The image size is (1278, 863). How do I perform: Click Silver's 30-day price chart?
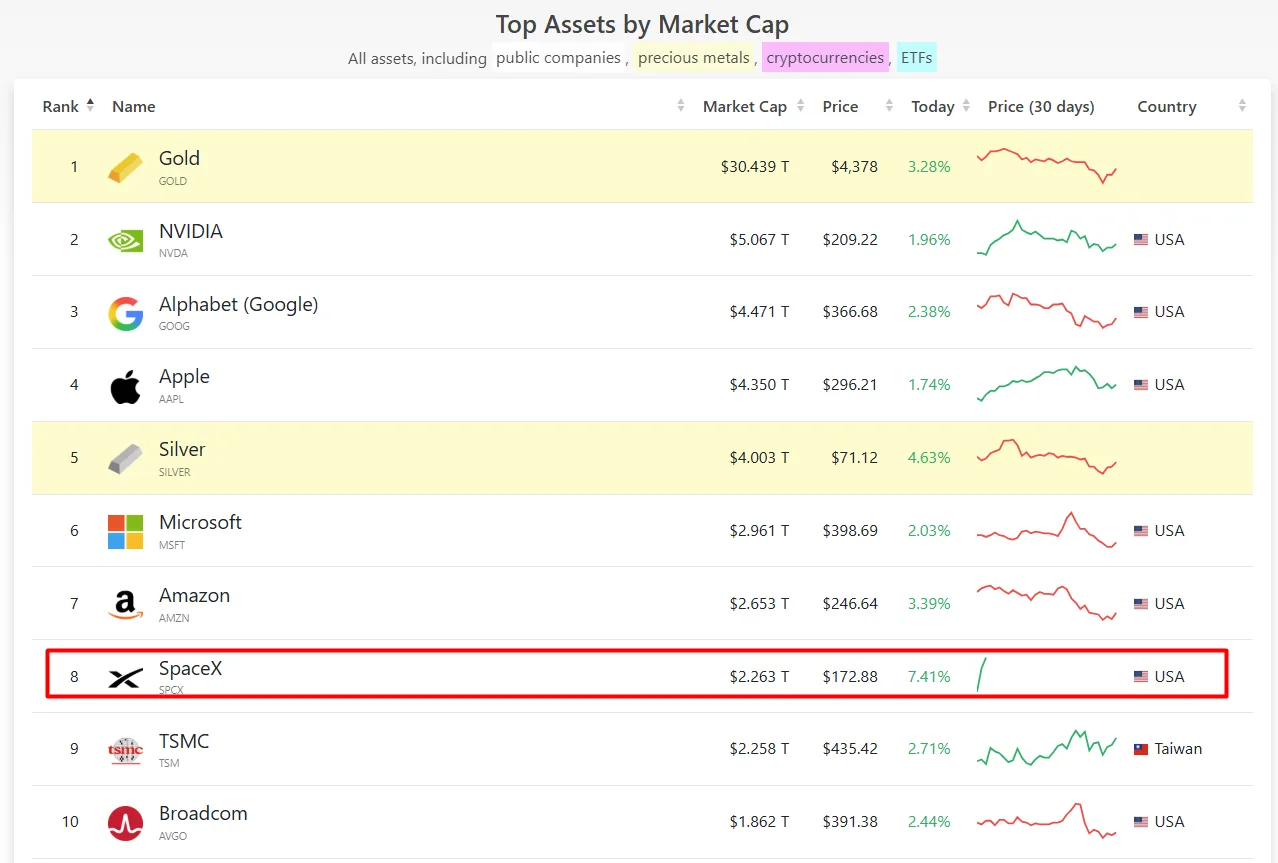[1047, 457]
